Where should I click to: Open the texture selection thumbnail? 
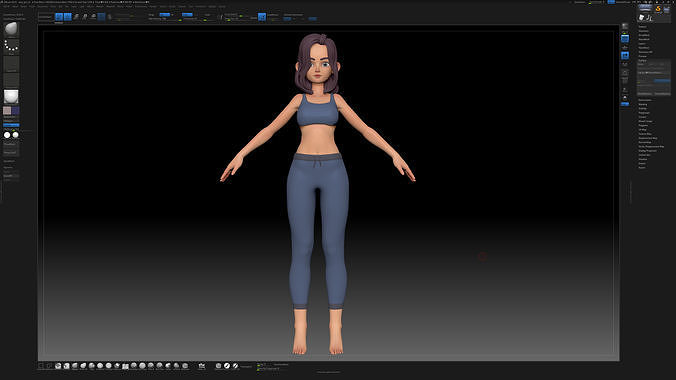(11, 80)
